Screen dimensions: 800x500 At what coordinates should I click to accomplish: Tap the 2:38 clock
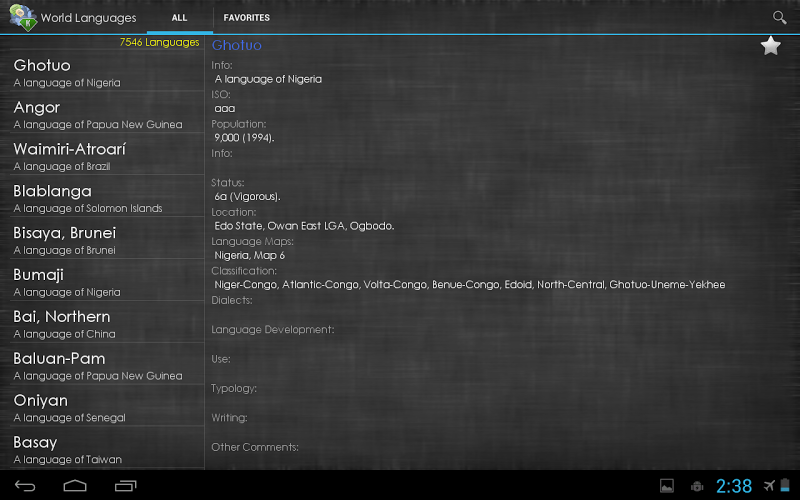click(x=734, y=486)
